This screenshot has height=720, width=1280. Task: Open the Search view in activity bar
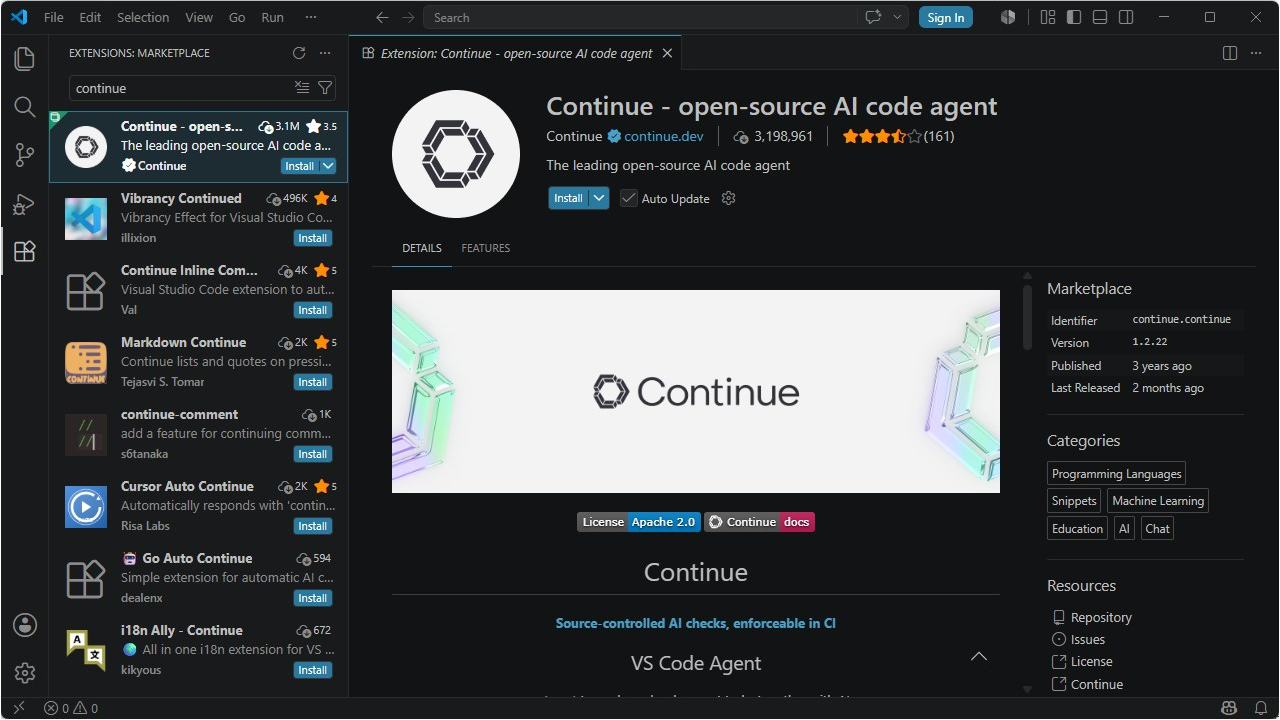pos(24,107)
